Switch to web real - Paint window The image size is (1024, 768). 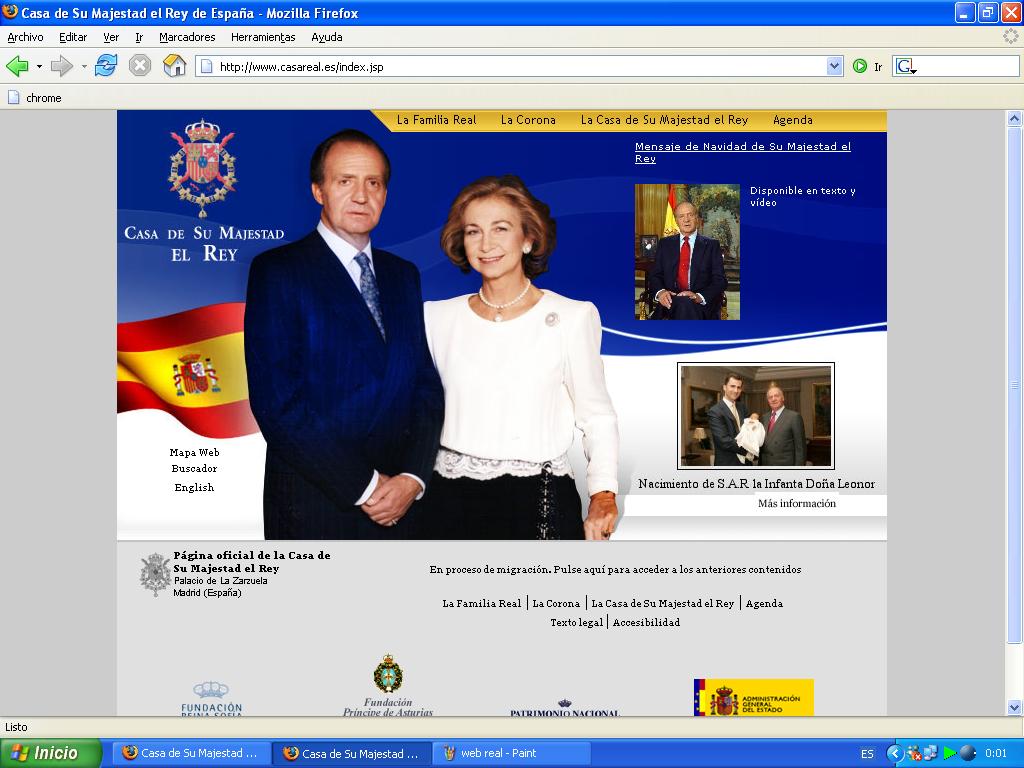[x=511, y=754]
